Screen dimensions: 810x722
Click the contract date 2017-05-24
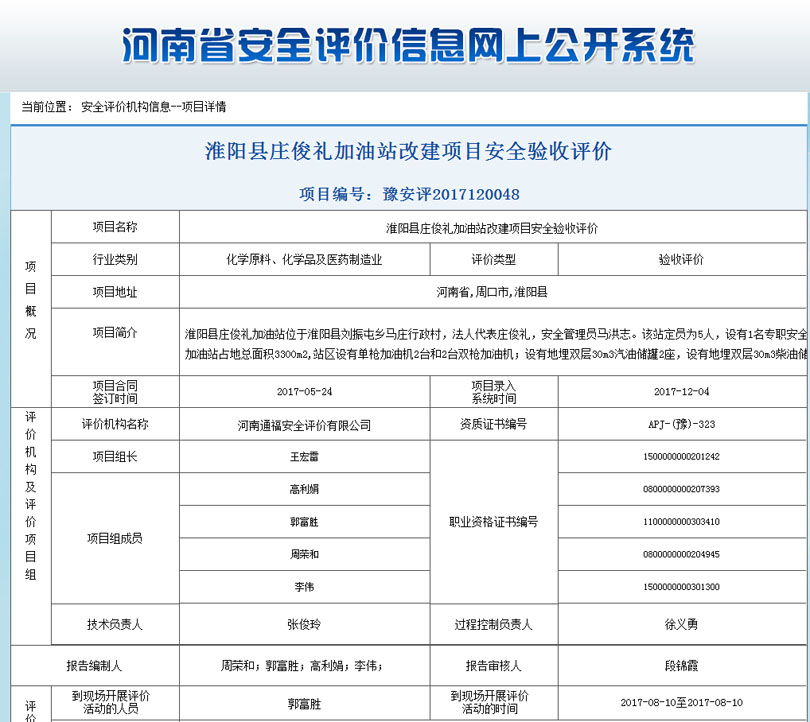tap(304, 392)
